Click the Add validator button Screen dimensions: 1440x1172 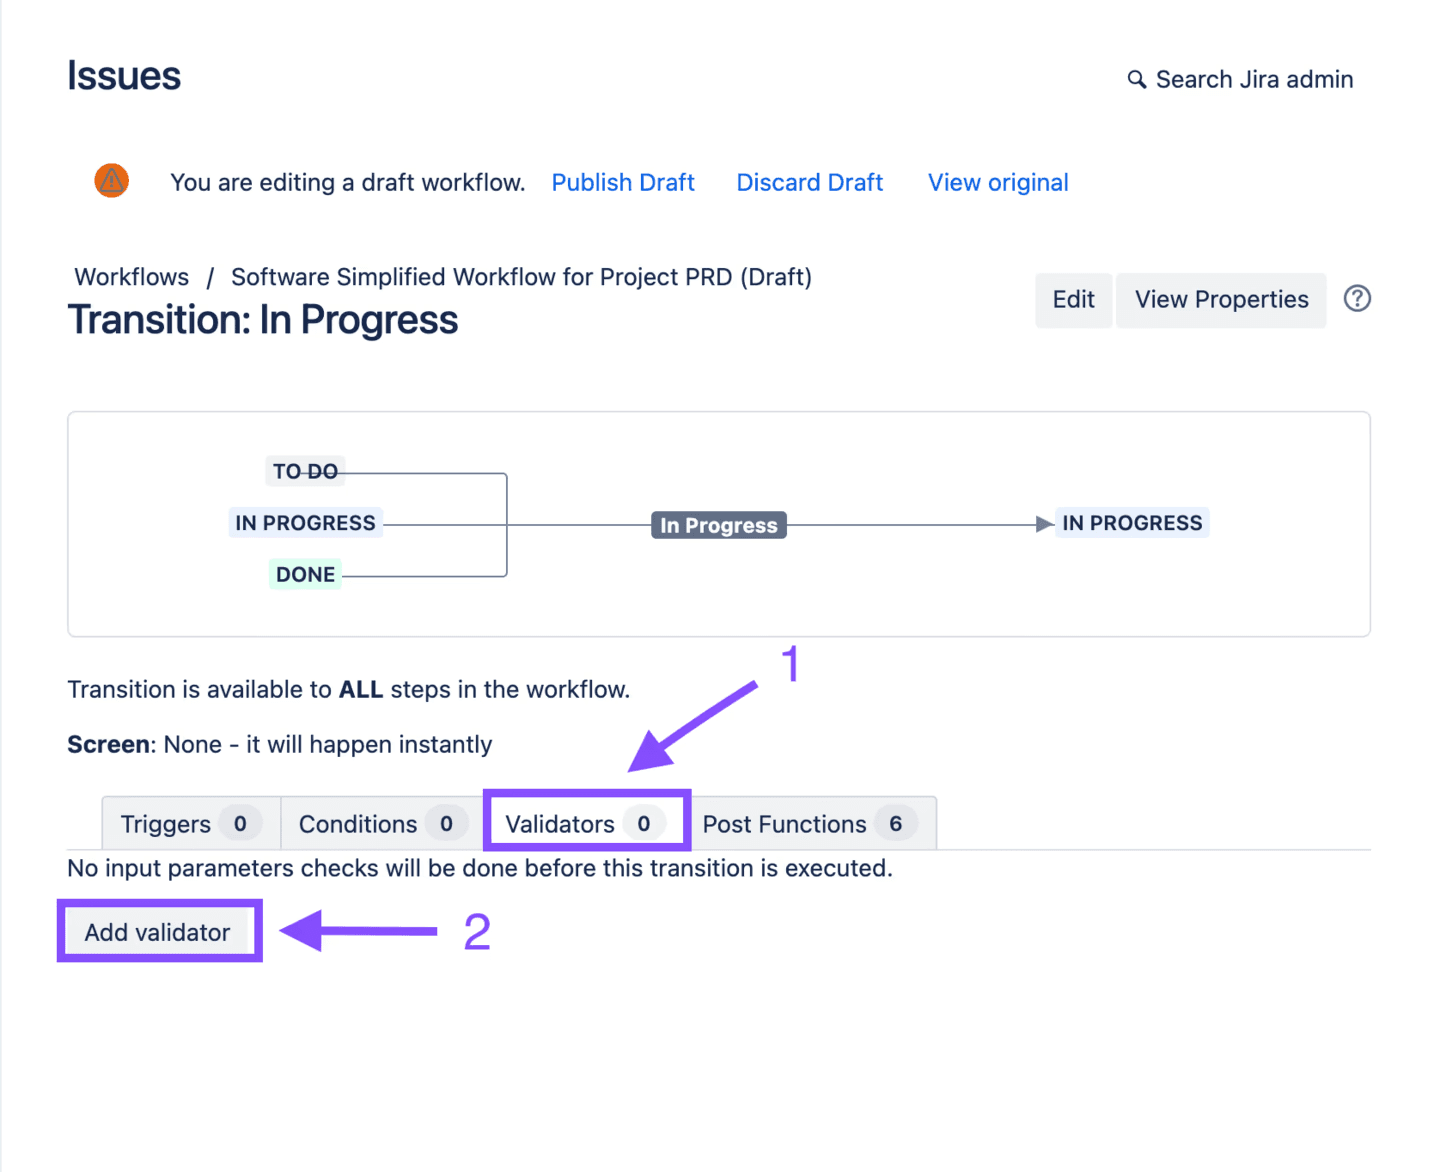pos(157,931)
